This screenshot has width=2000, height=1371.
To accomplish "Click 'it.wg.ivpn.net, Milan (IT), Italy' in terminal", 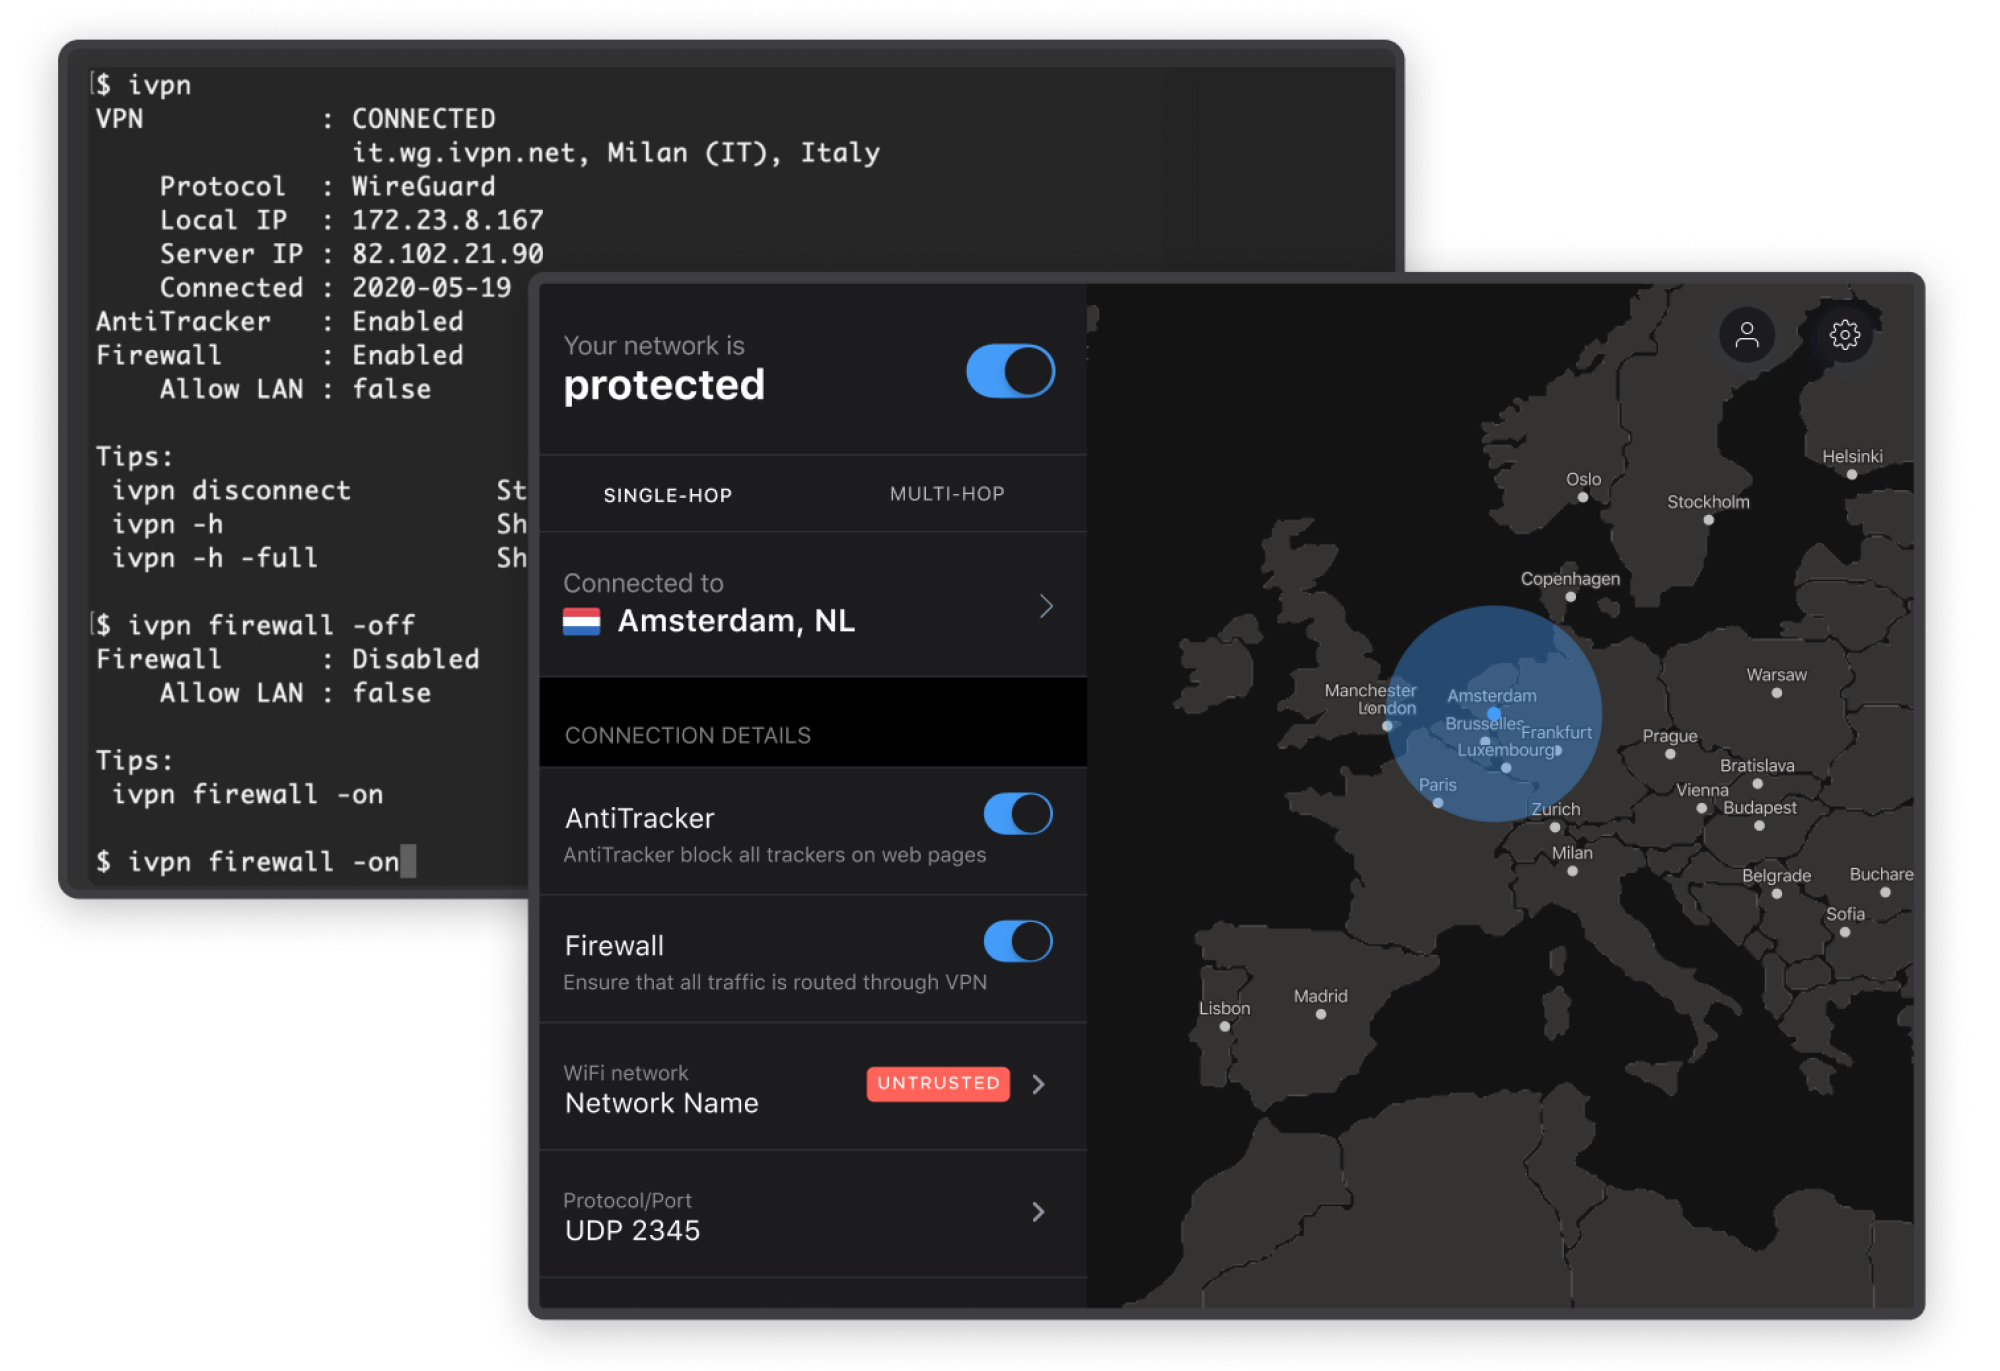I will click(616, 153).
